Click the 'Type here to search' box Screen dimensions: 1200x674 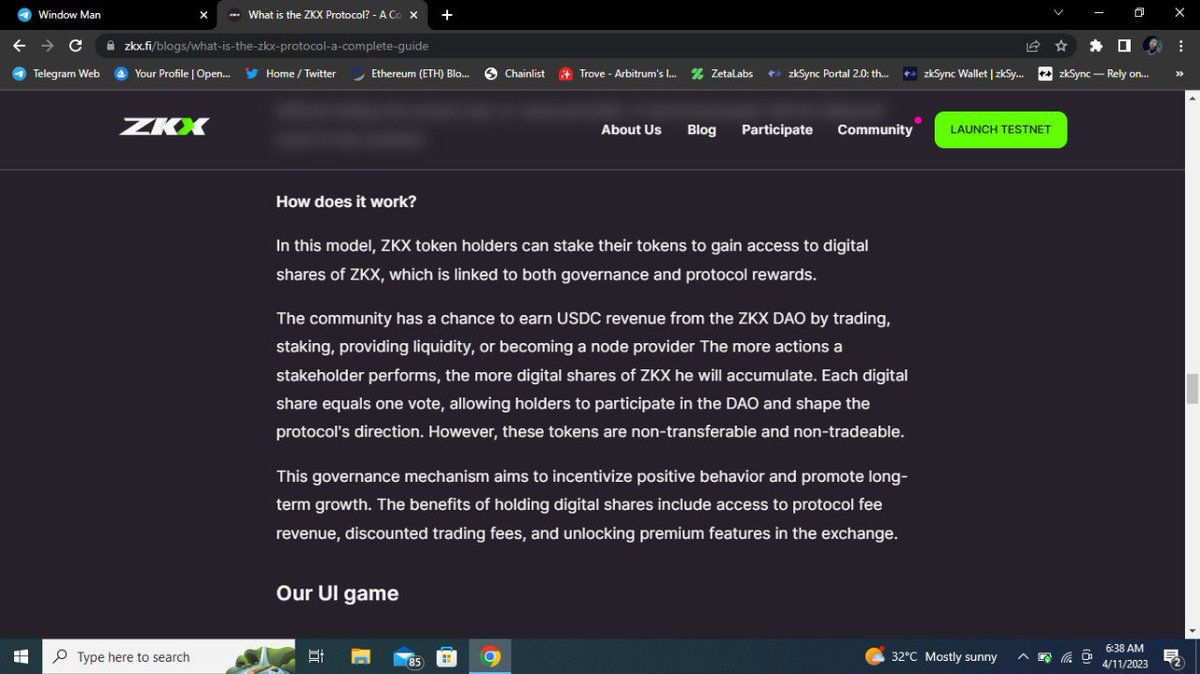(x=168, y=657)
